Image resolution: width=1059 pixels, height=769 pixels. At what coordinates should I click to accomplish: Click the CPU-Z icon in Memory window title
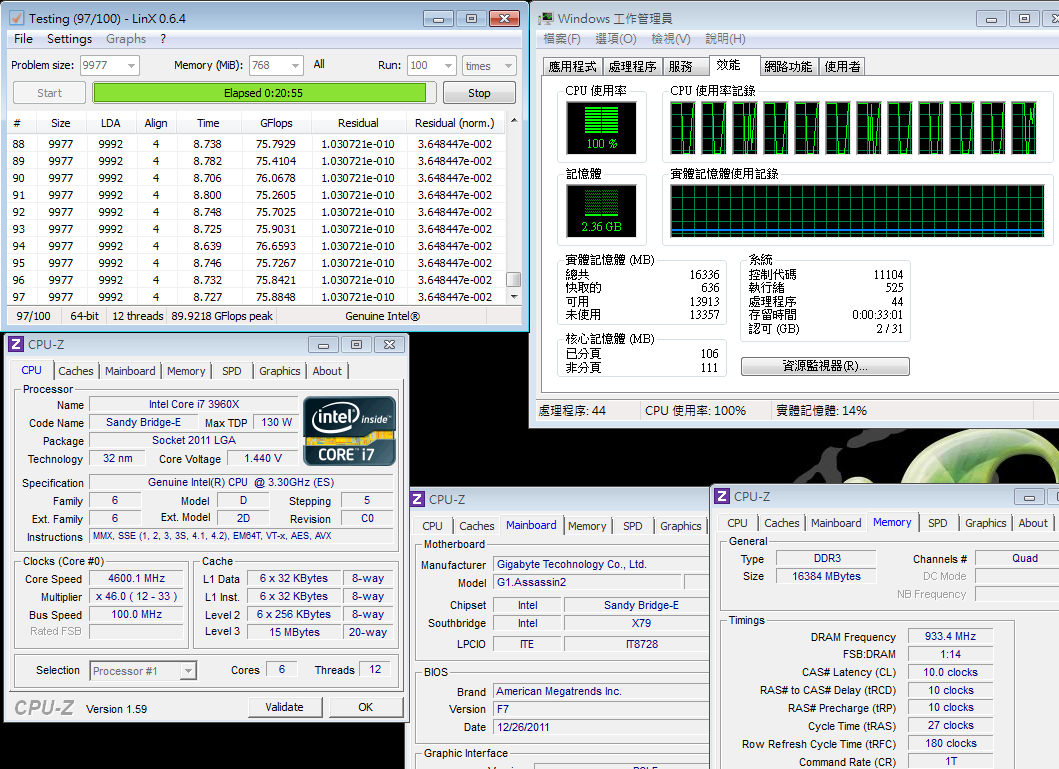722,496
